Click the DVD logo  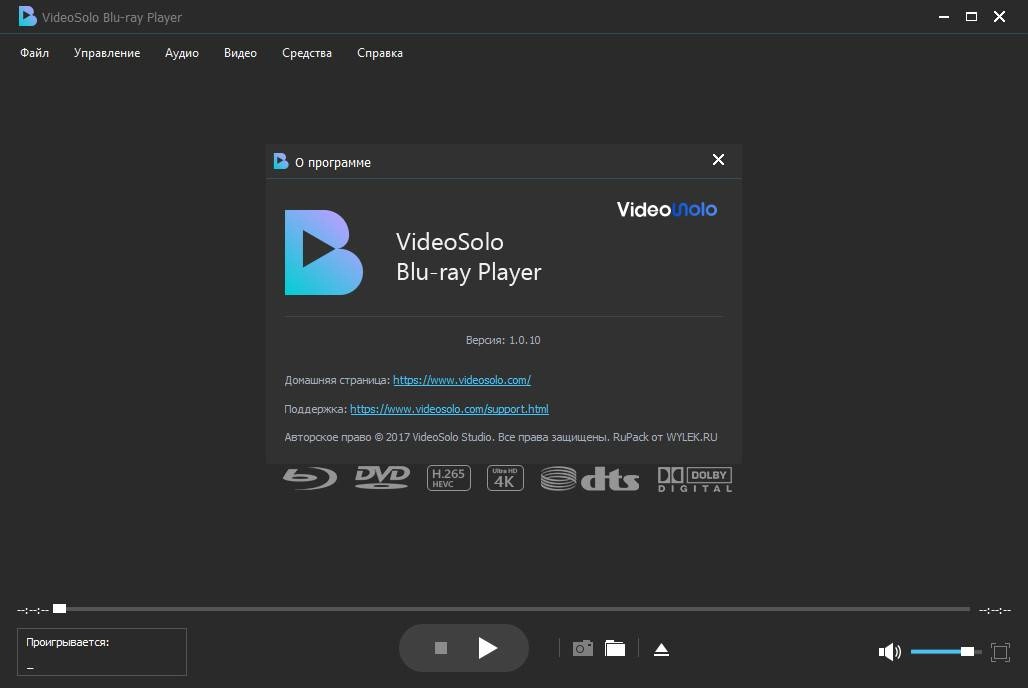point(382,477)
